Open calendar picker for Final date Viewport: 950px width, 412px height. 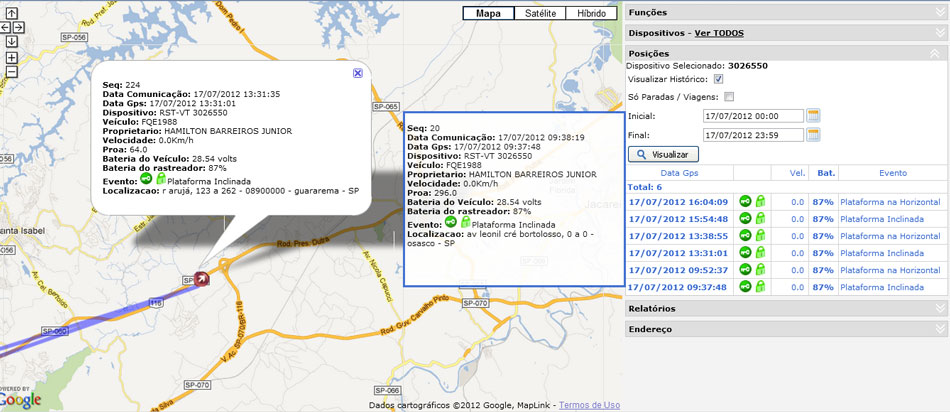coord(813,135)
